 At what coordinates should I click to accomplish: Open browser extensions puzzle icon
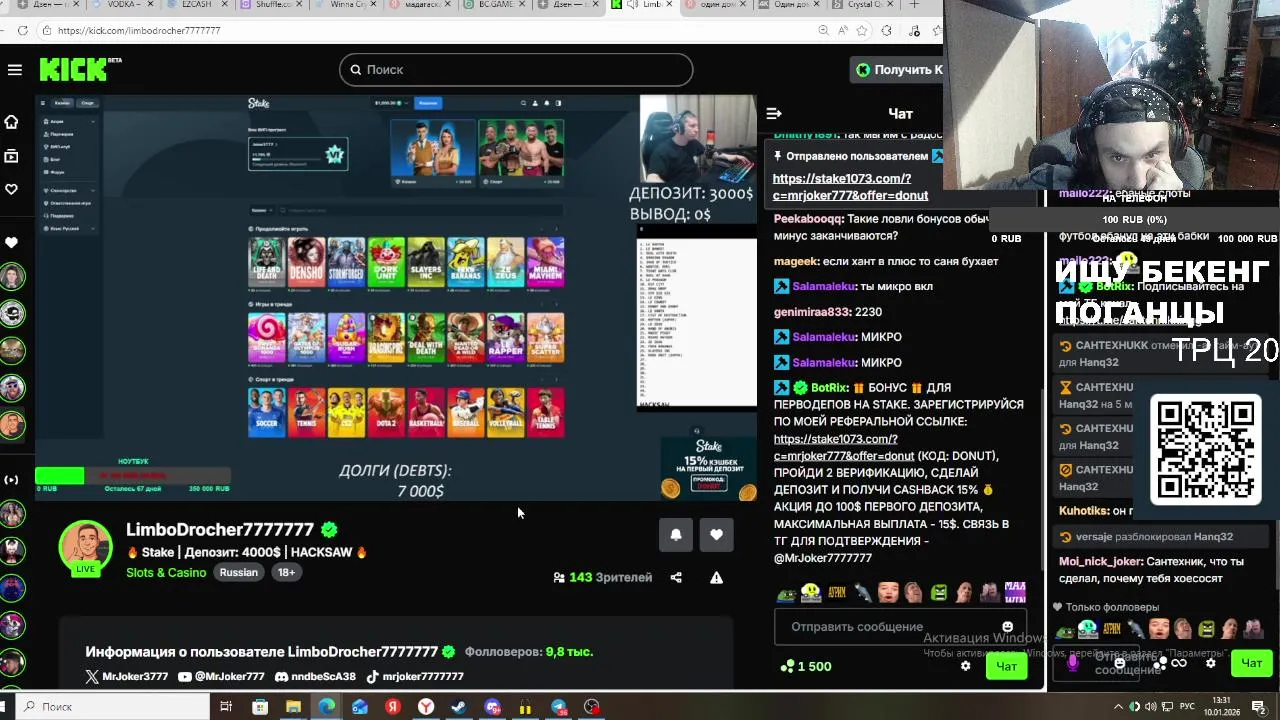886,30
